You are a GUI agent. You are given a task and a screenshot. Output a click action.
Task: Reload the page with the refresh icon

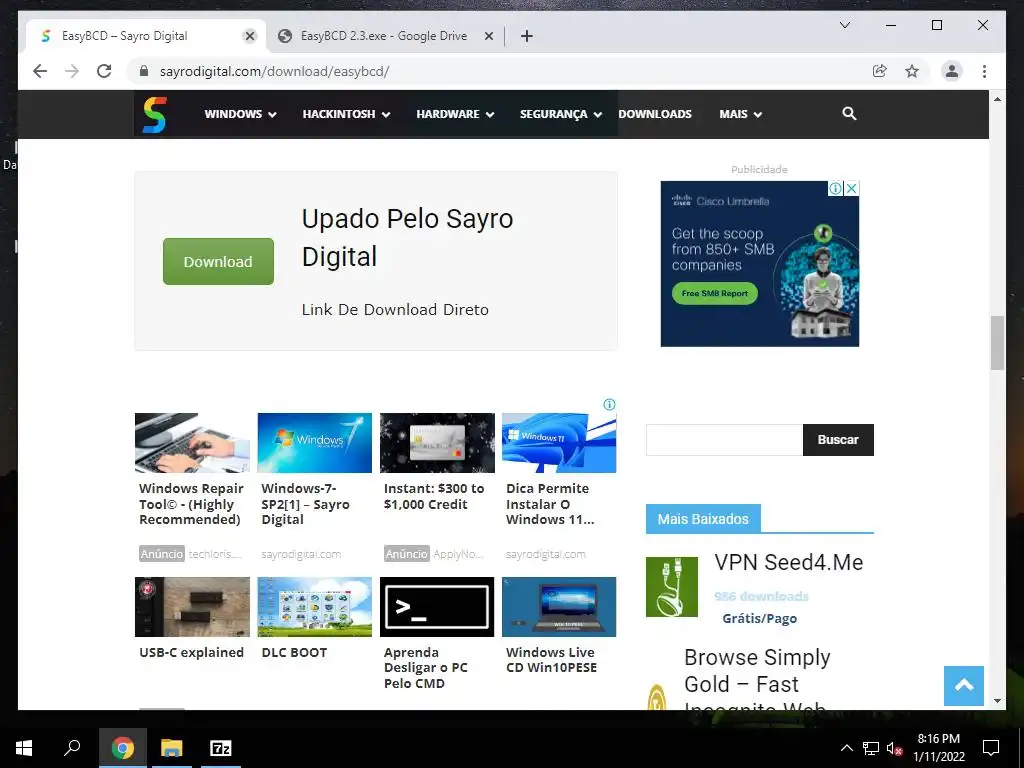(x=104, y=71)
